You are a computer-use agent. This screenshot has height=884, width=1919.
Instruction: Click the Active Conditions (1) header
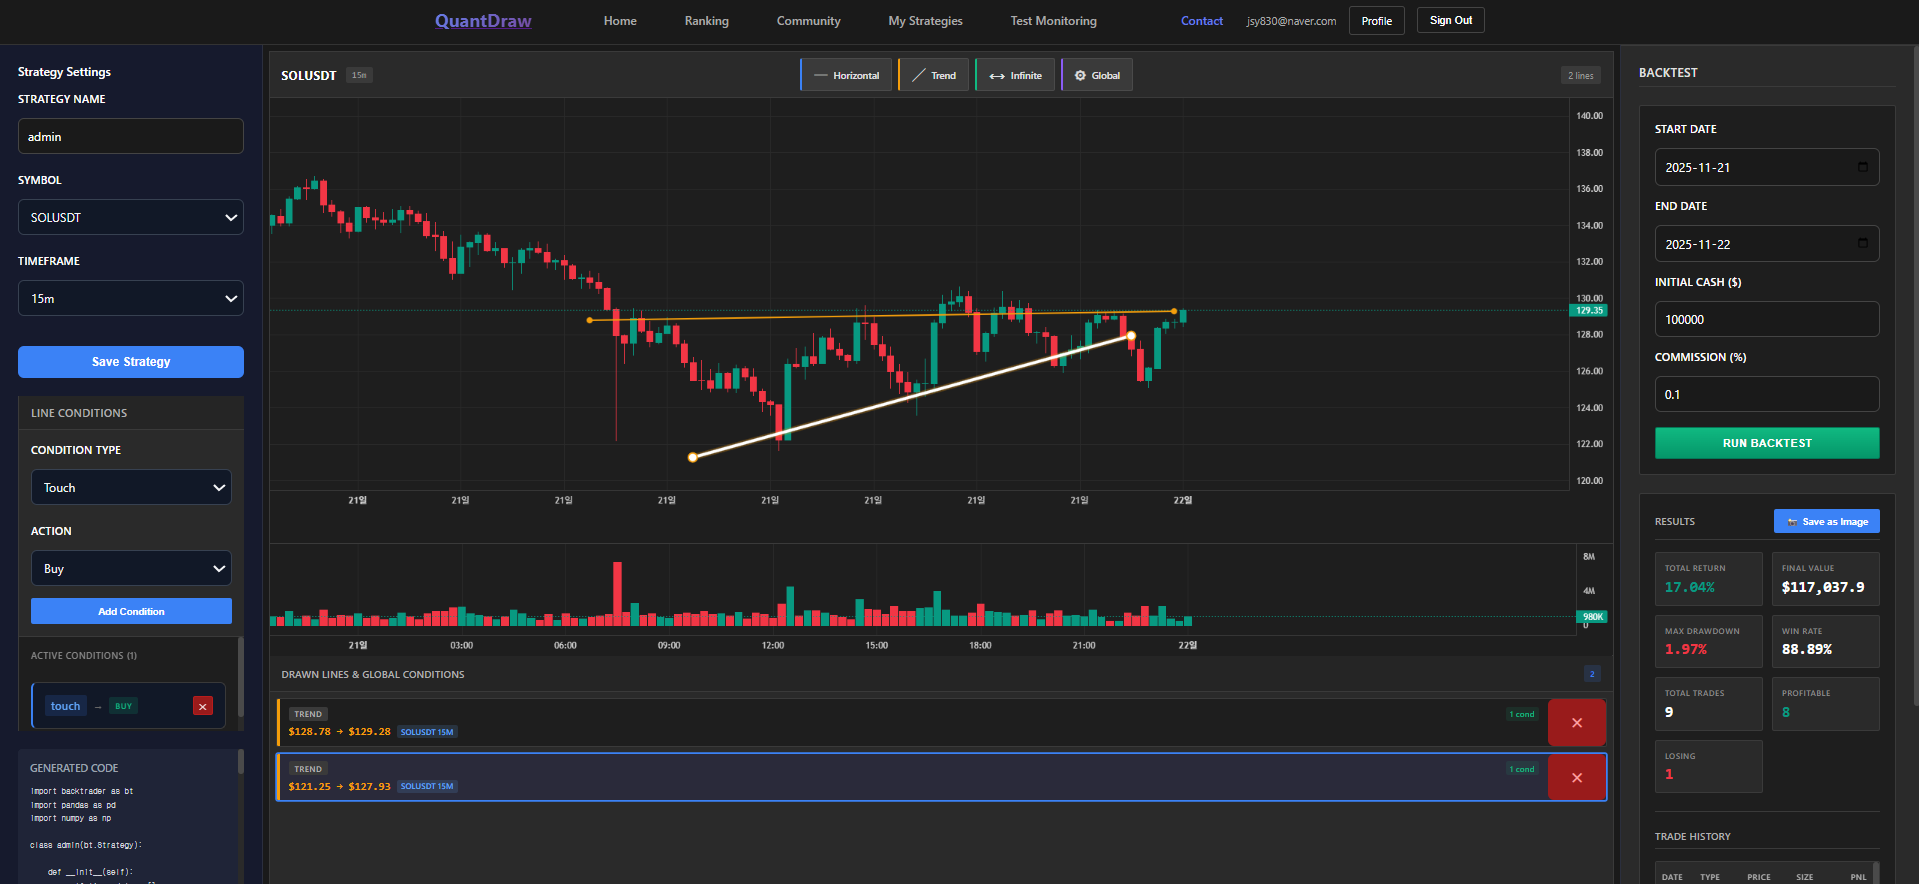coord(84,656)
